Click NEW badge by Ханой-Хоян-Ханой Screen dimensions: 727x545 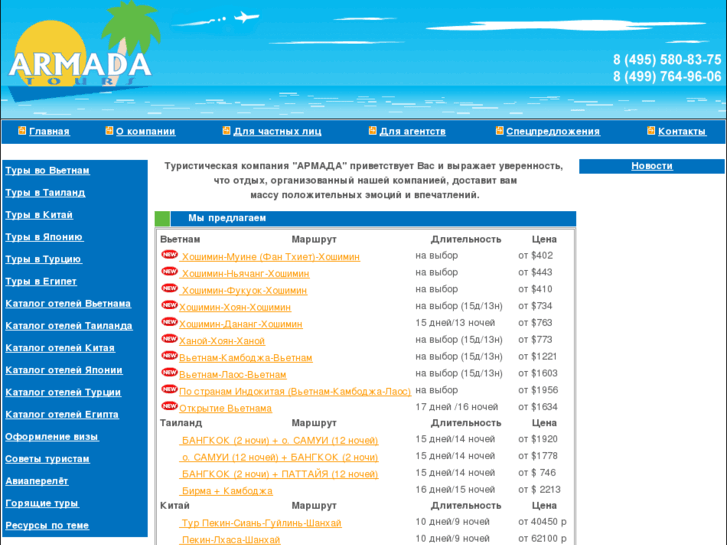pos(170,339)
